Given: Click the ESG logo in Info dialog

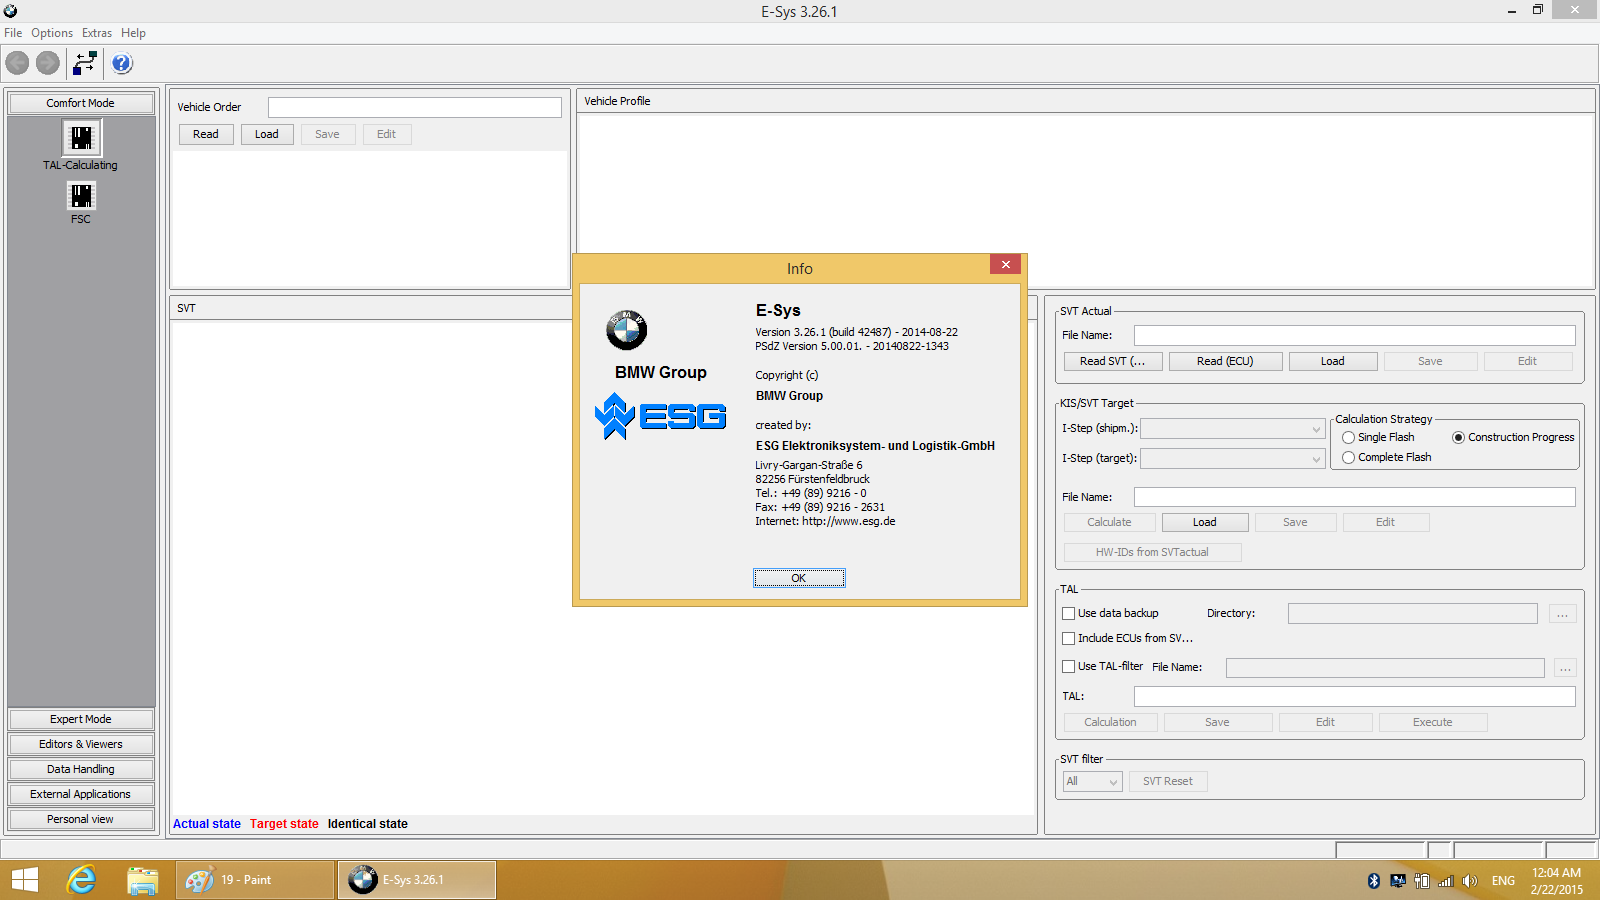Looking at the screenshot, I should (661, 416).
